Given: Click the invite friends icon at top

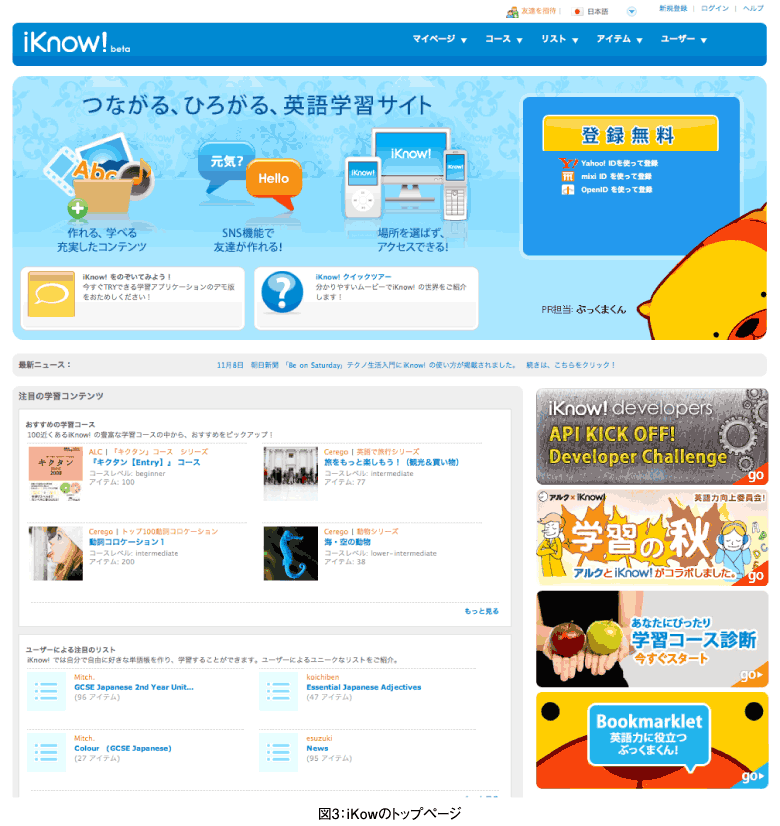Looking at the screenshot, I should click(512, 12).
